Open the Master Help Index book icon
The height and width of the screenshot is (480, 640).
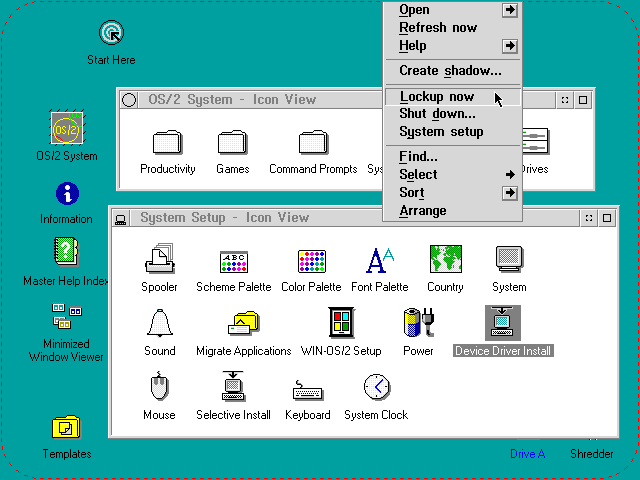[66, 251]
